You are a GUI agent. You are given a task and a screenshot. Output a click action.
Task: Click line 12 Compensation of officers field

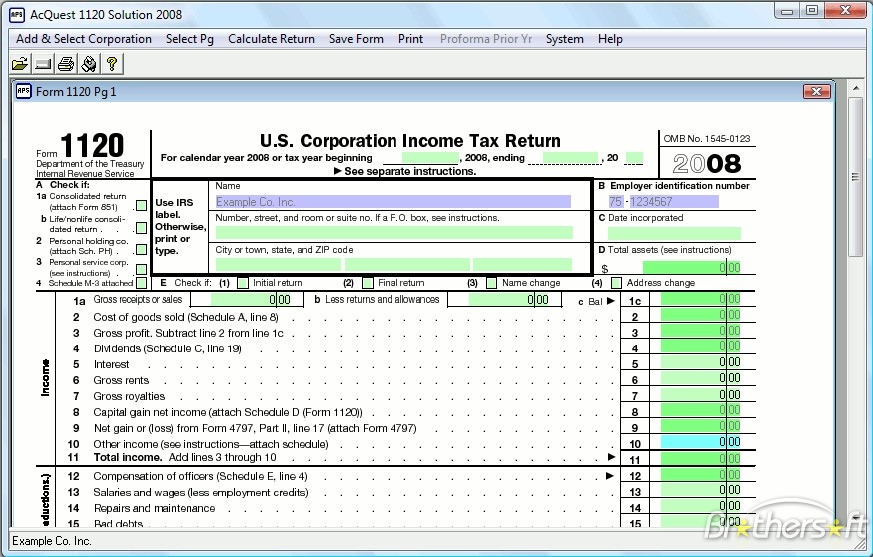[x=701, y=475]
